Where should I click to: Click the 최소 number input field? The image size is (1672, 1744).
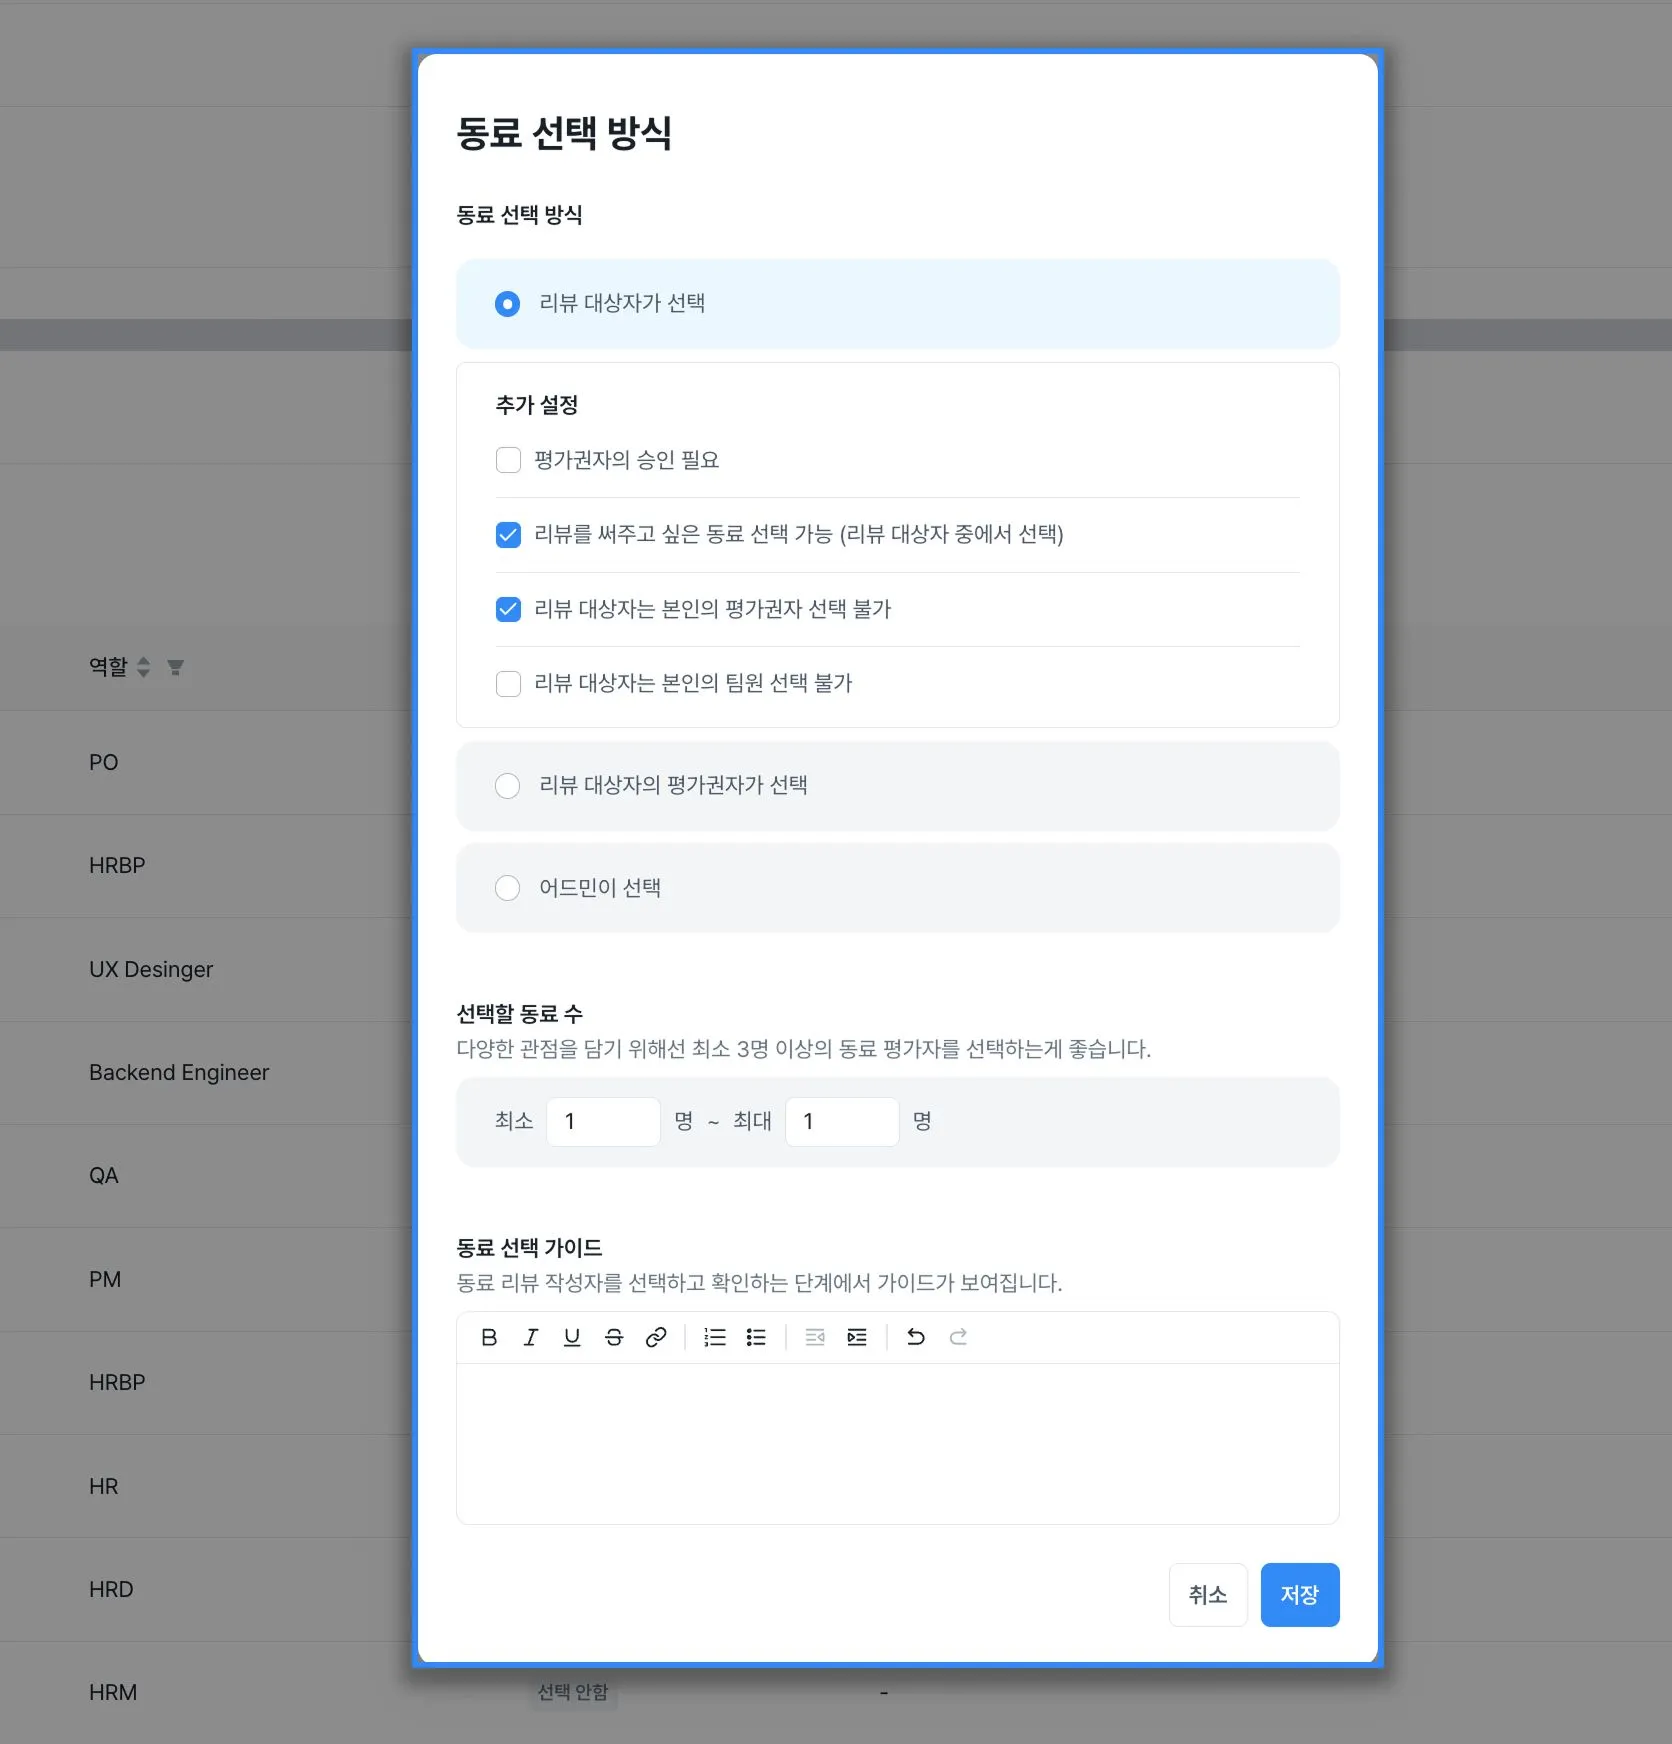[603, 1122]
